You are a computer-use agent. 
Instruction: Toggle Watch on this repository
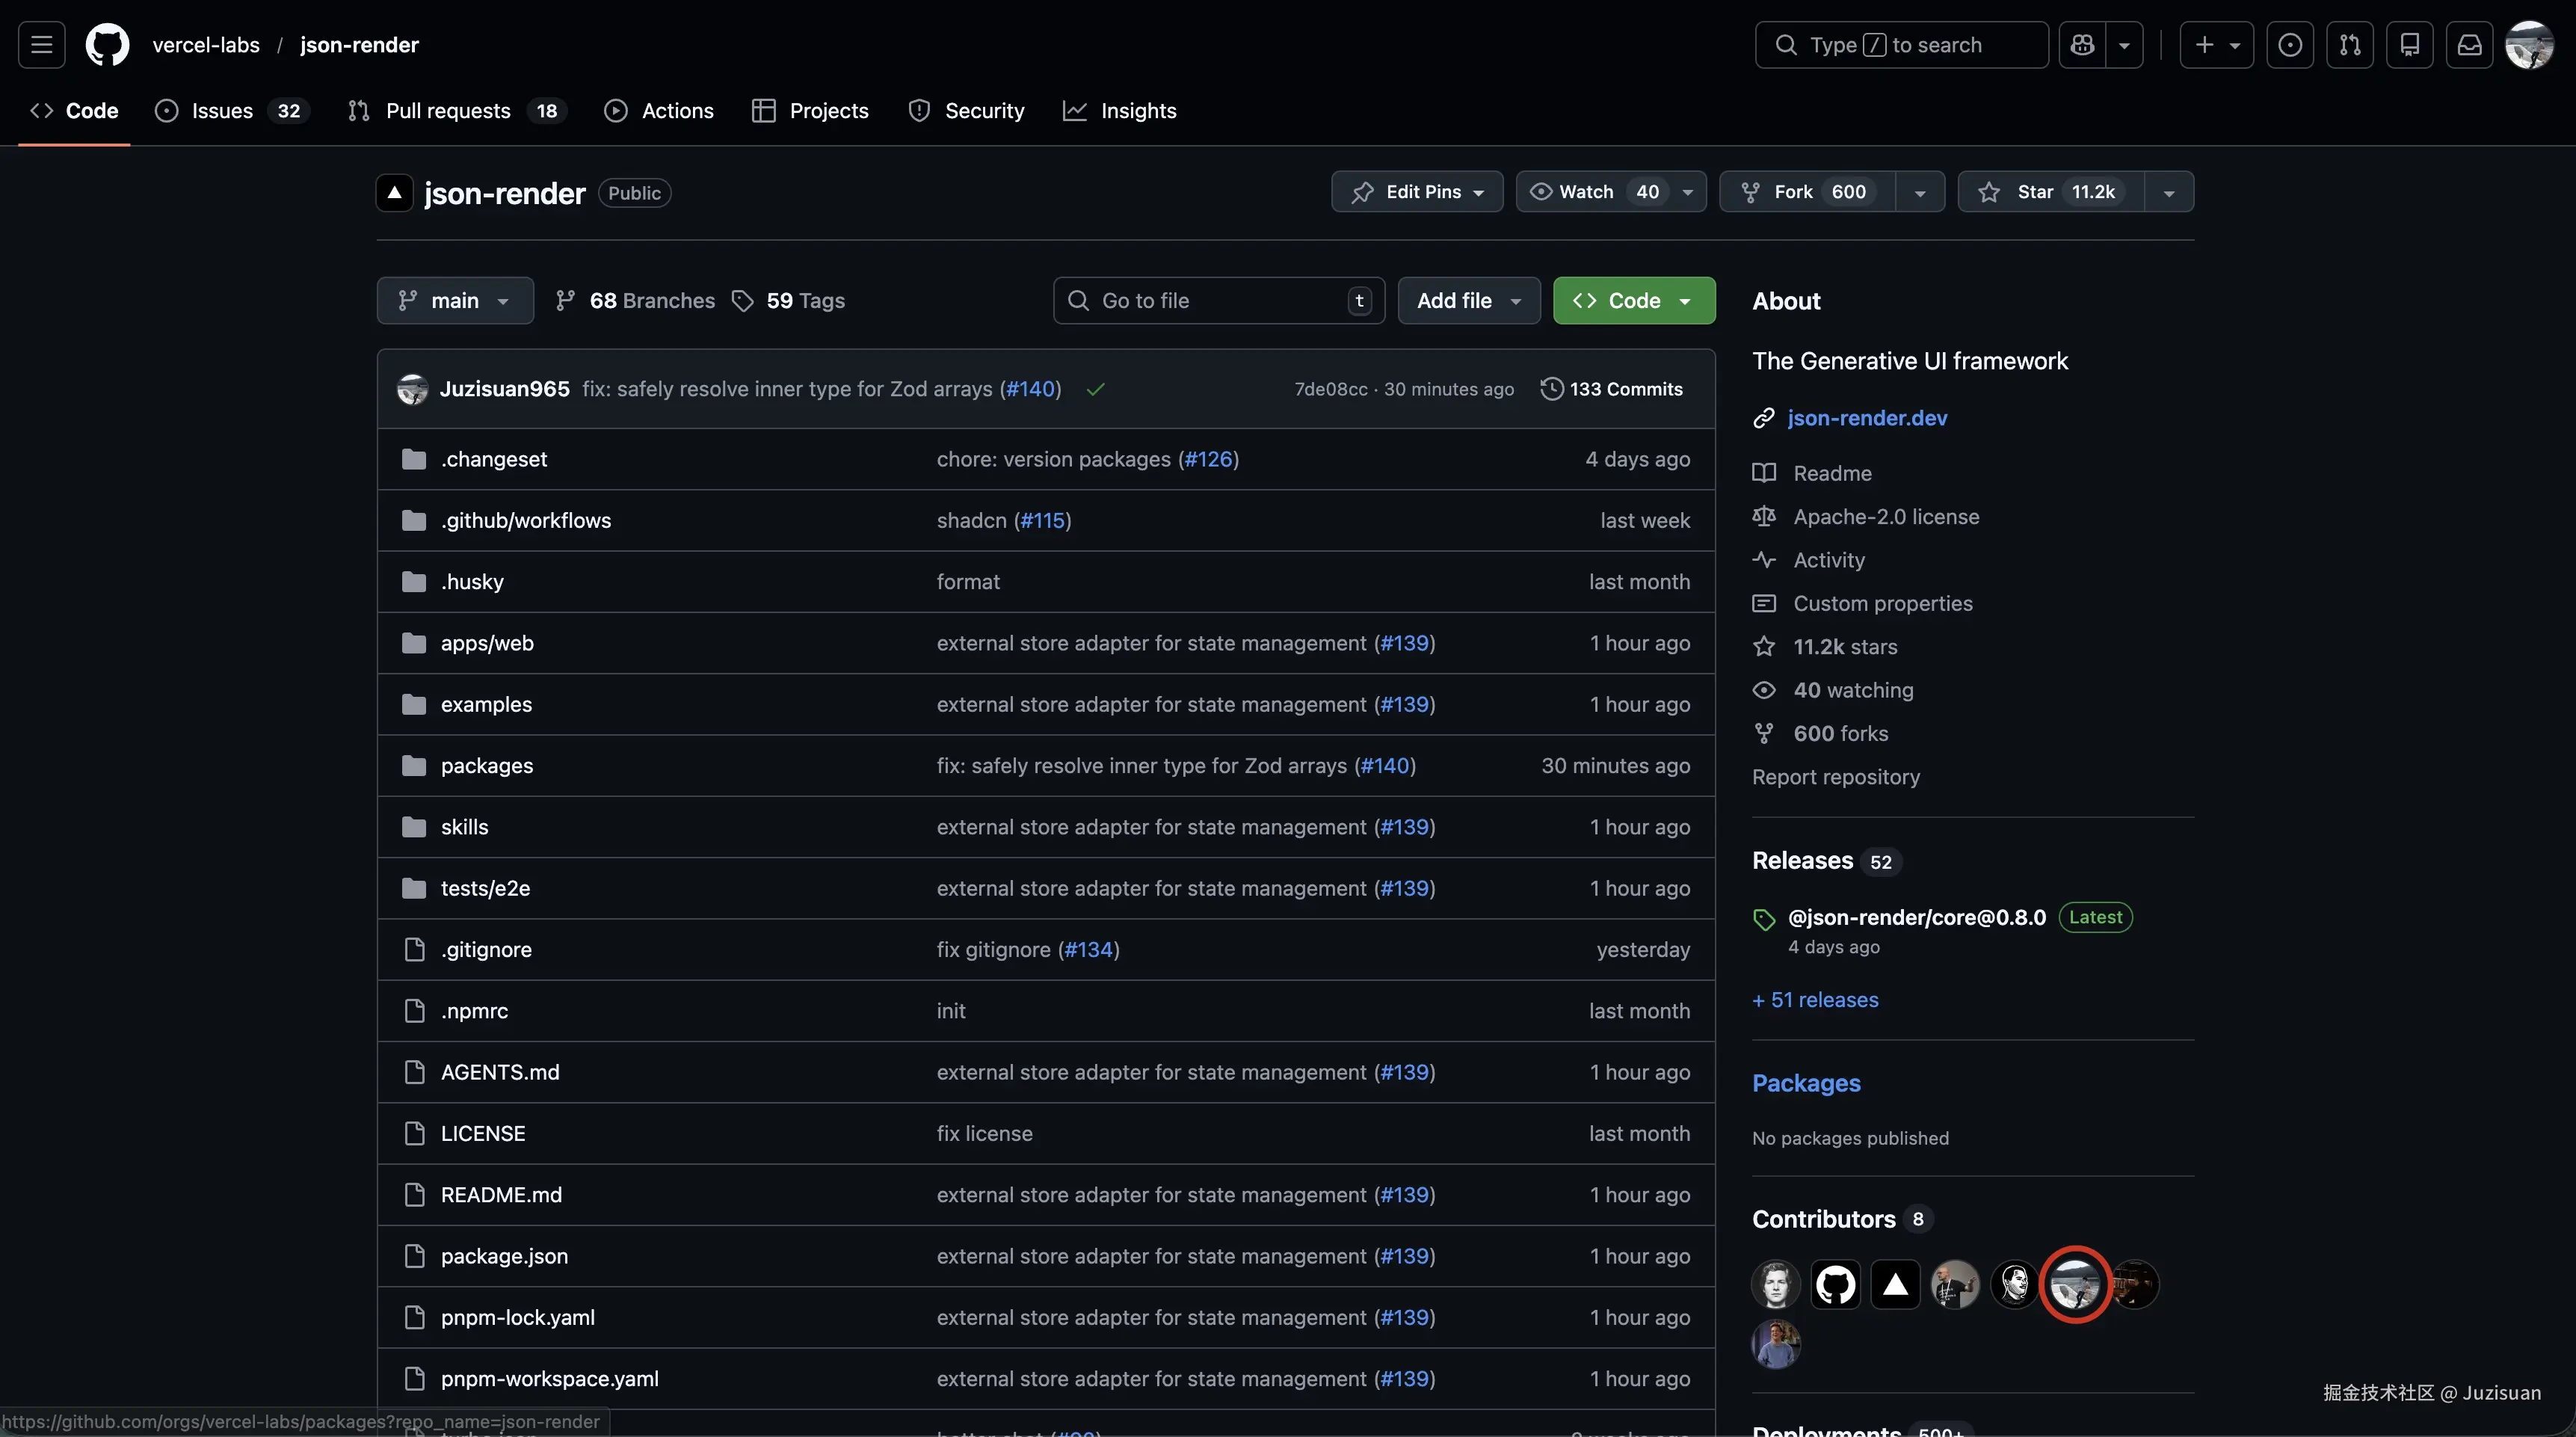click(1587, 192)
